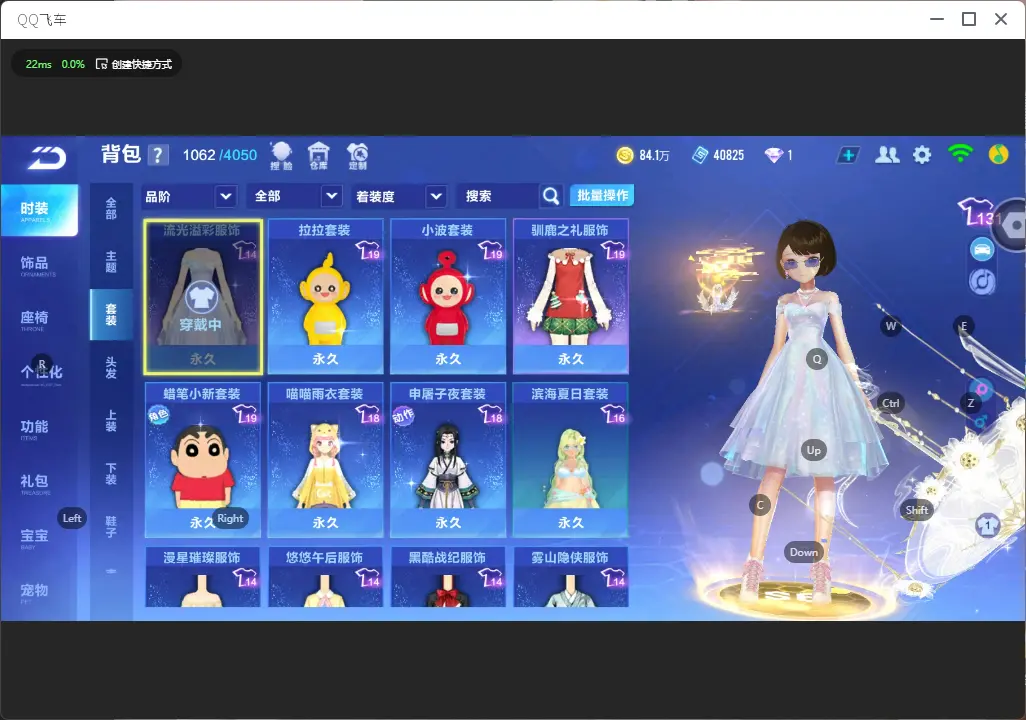
Task: Select the 小波套装 outfit card
Action: pyautogui.click(x=448, y=296)
